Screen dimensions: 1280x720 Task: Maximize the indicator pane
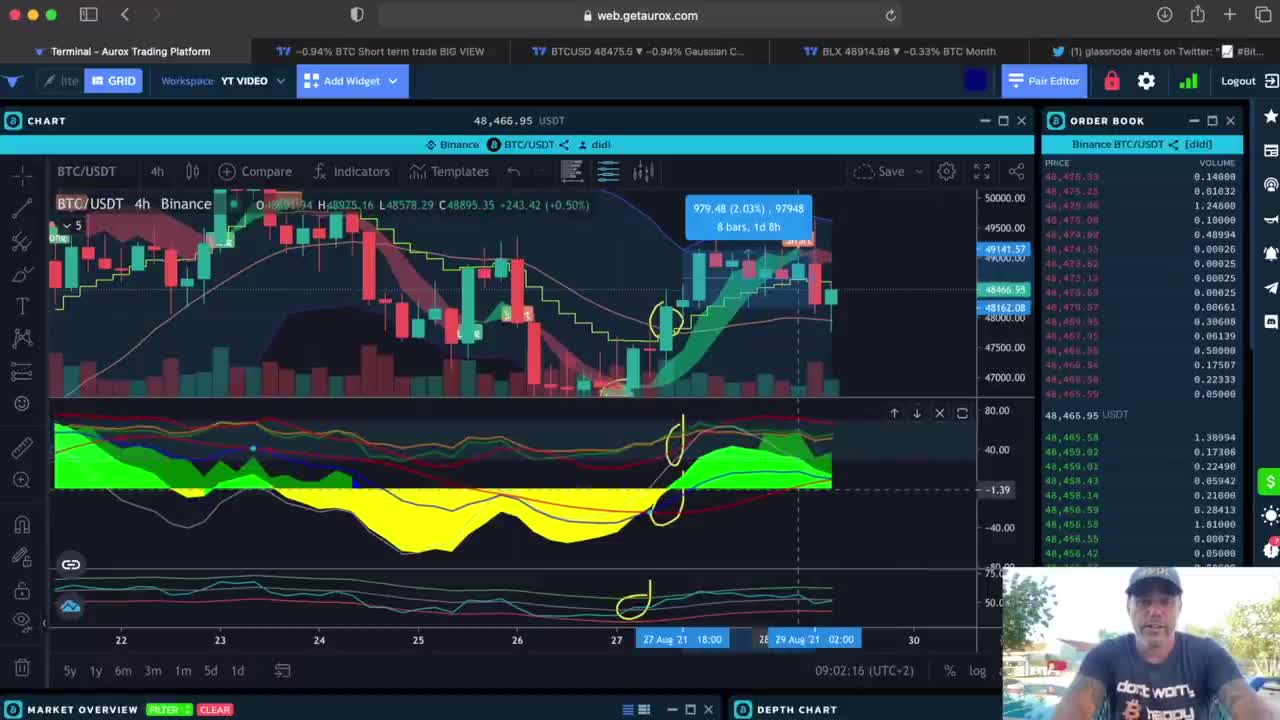point(962,413)
